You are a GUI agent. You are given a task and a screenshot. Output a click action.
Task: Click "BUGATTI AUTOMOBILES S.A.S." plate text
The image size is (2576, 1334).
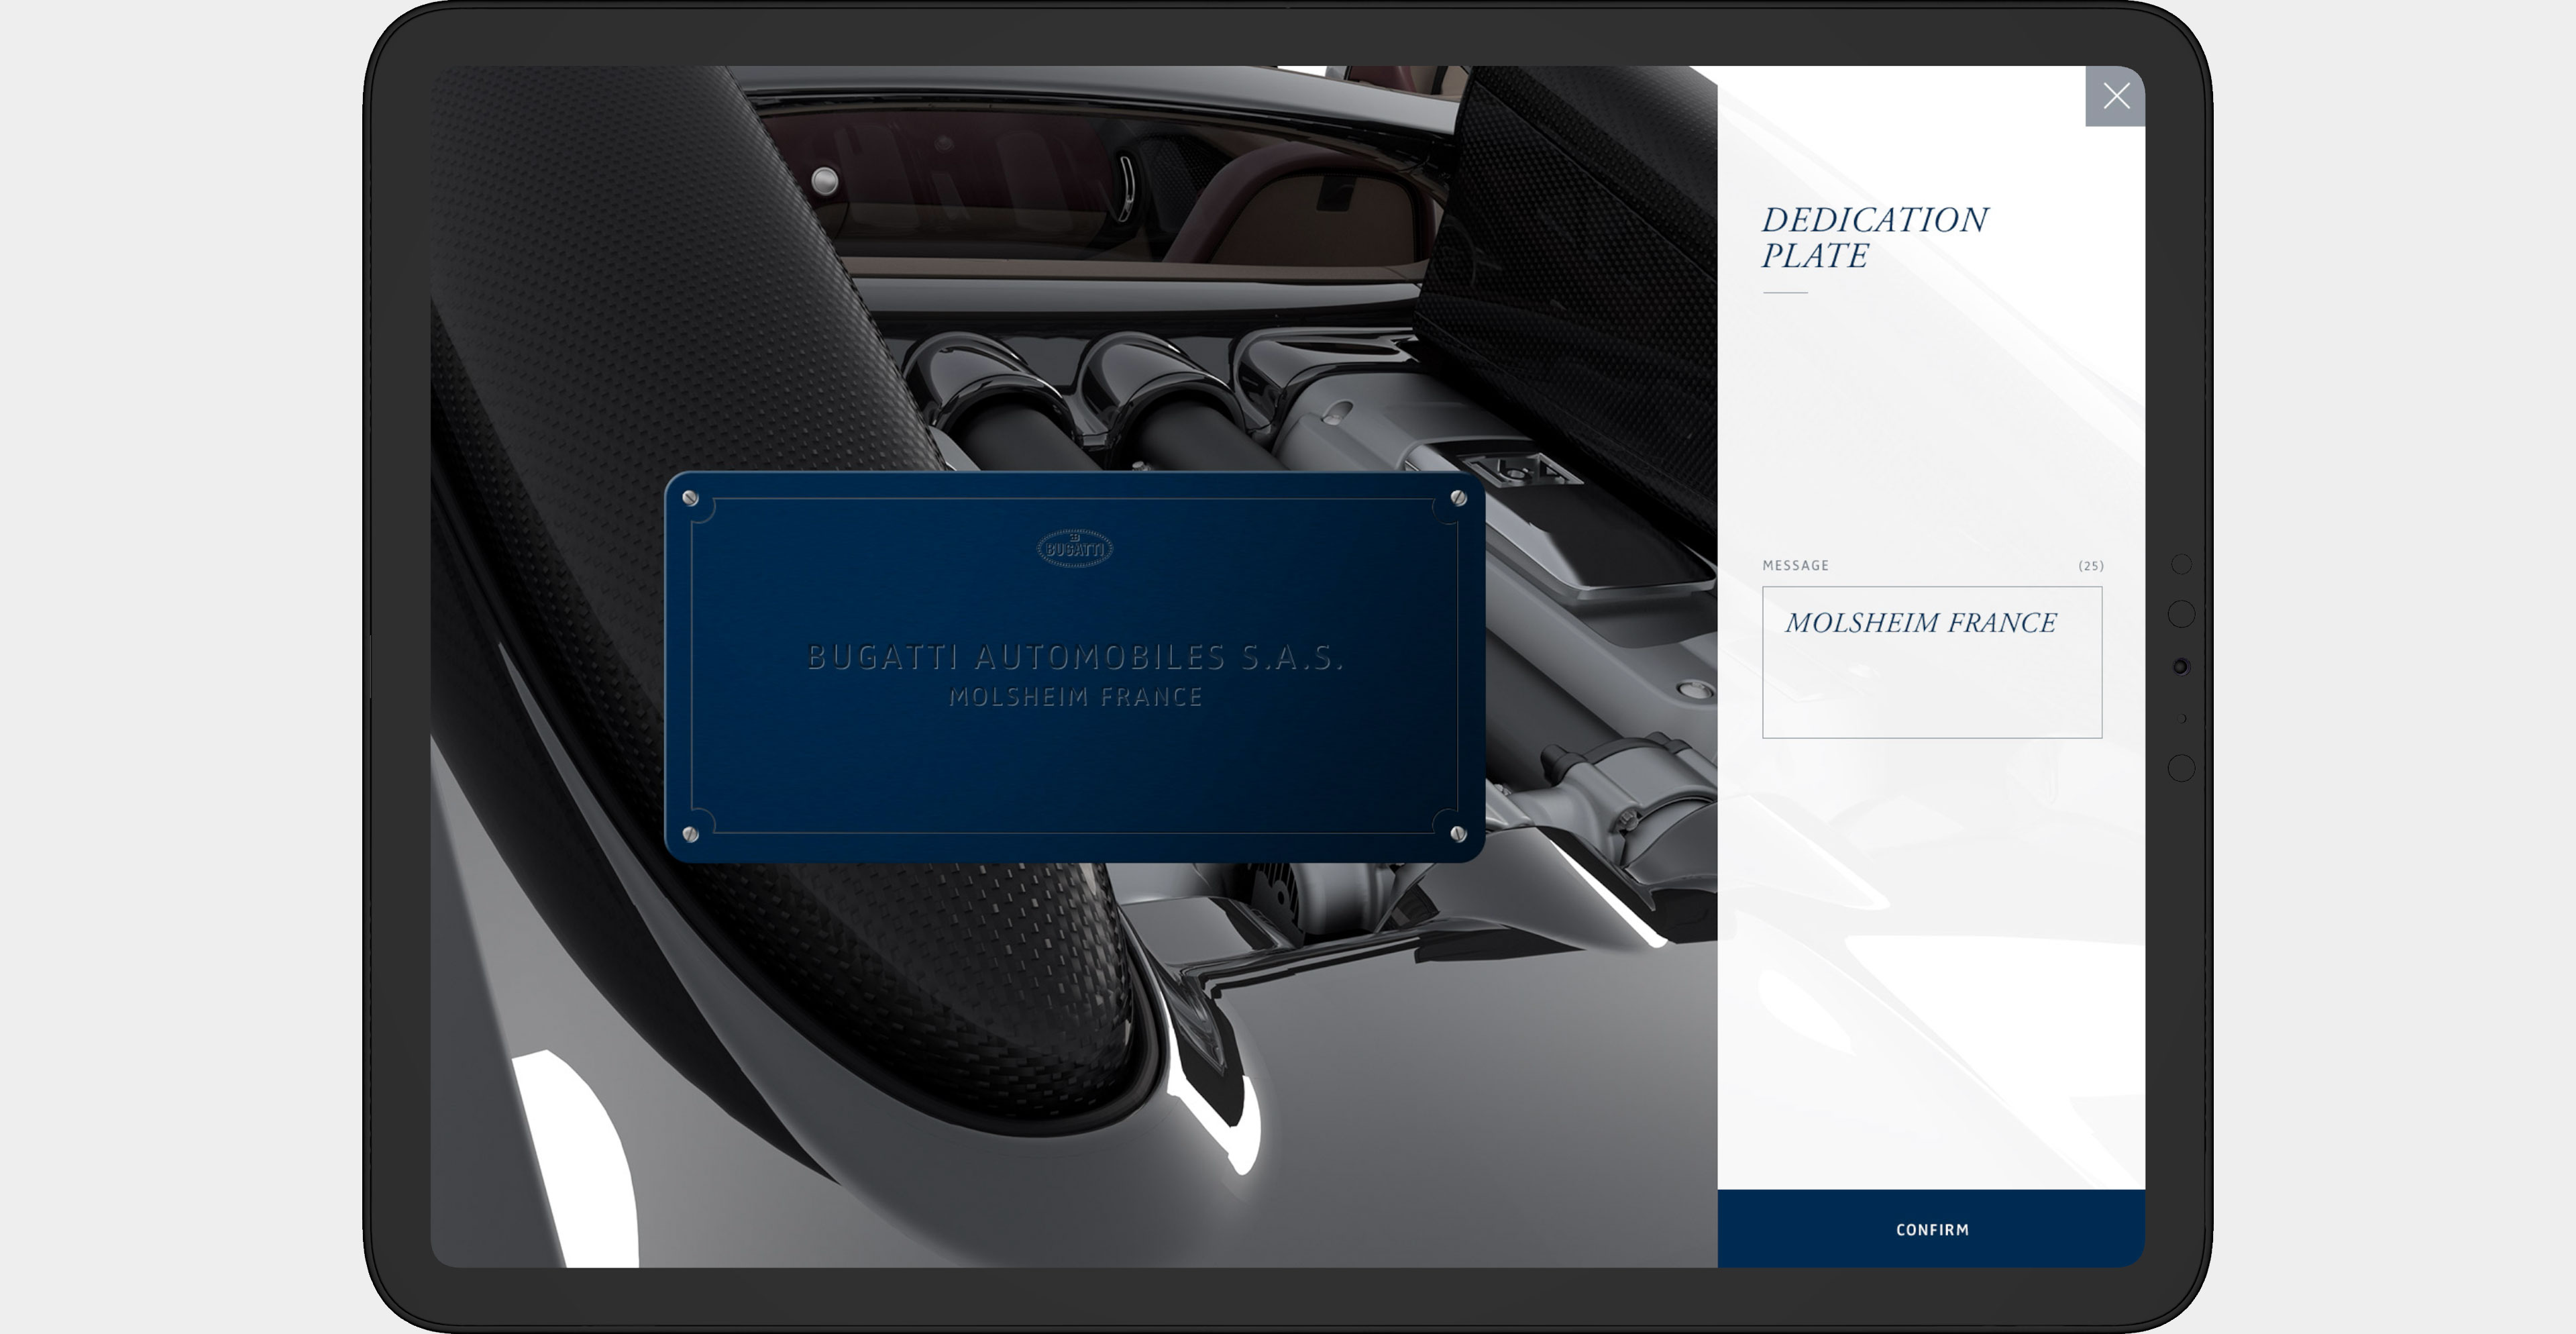click(x=1075, y=657)
